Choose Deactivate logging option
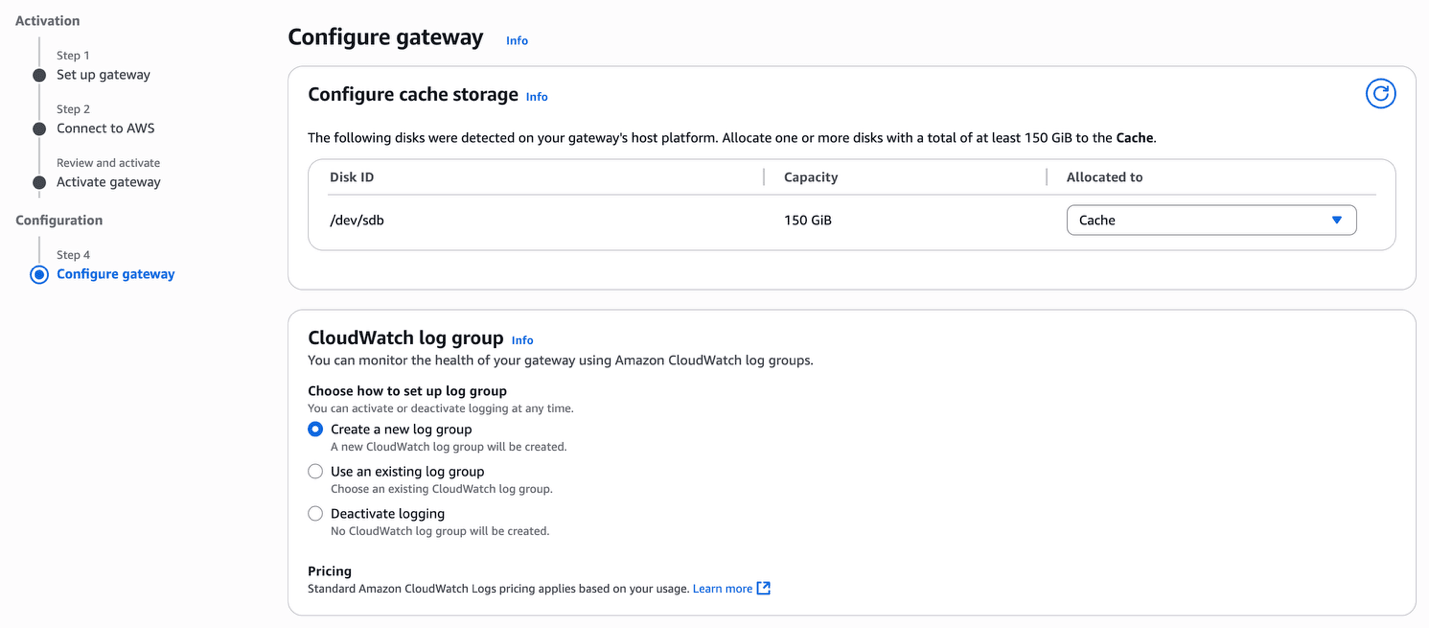 pos(315,513)
